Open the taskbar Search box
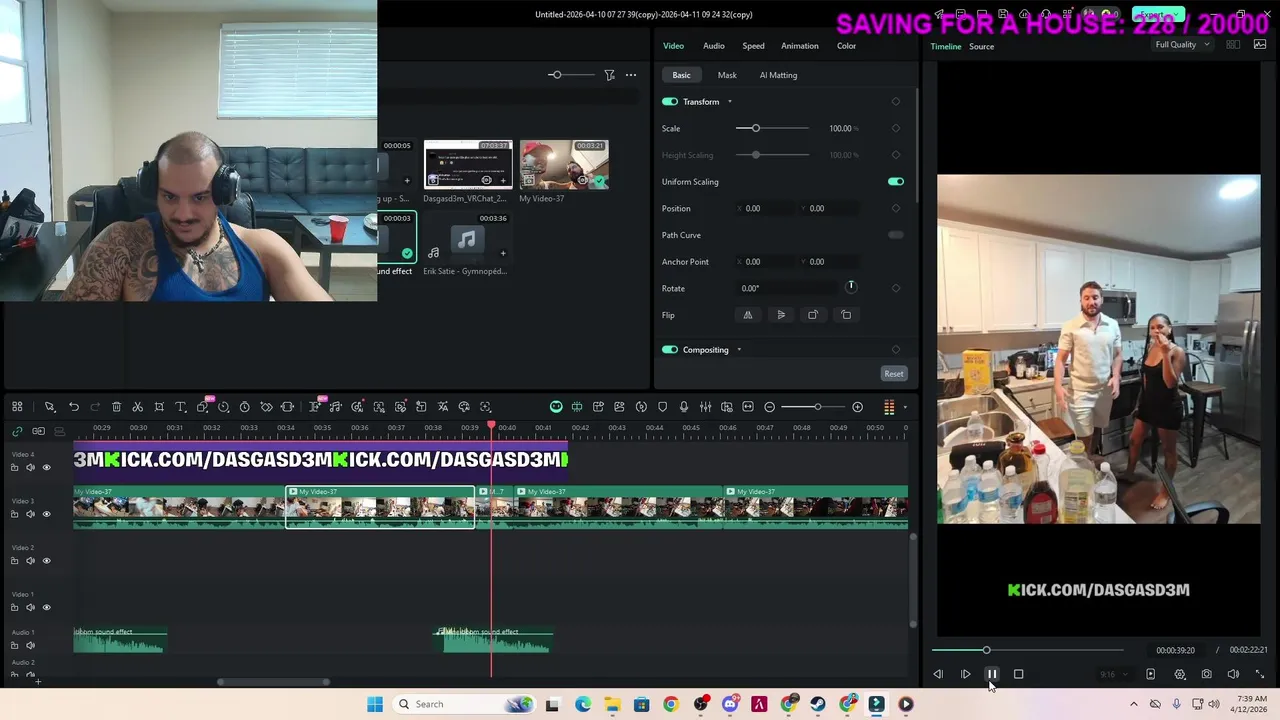 [x=465, y=704]
